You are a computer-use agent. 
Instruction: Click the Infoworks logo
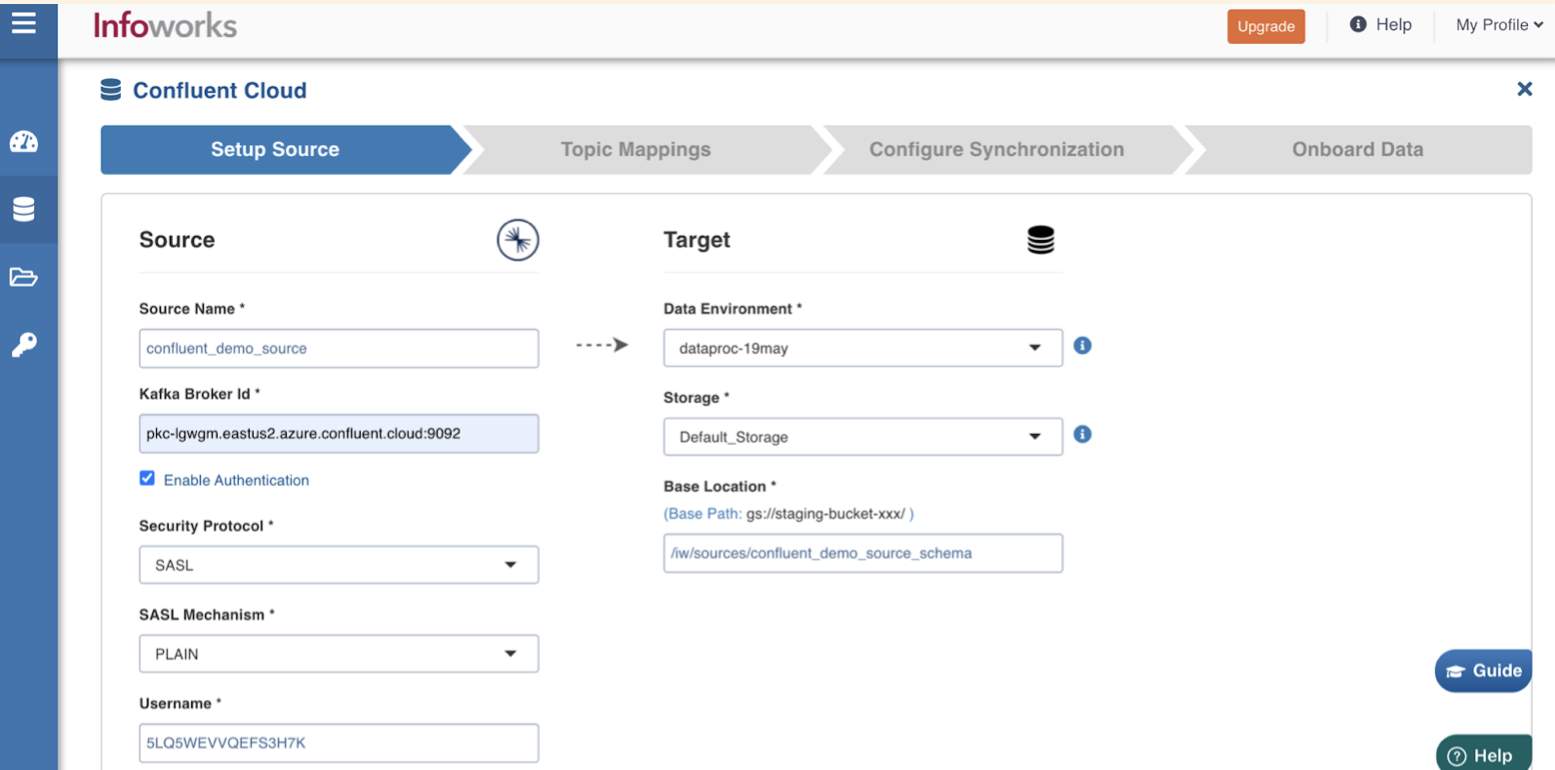165,25
